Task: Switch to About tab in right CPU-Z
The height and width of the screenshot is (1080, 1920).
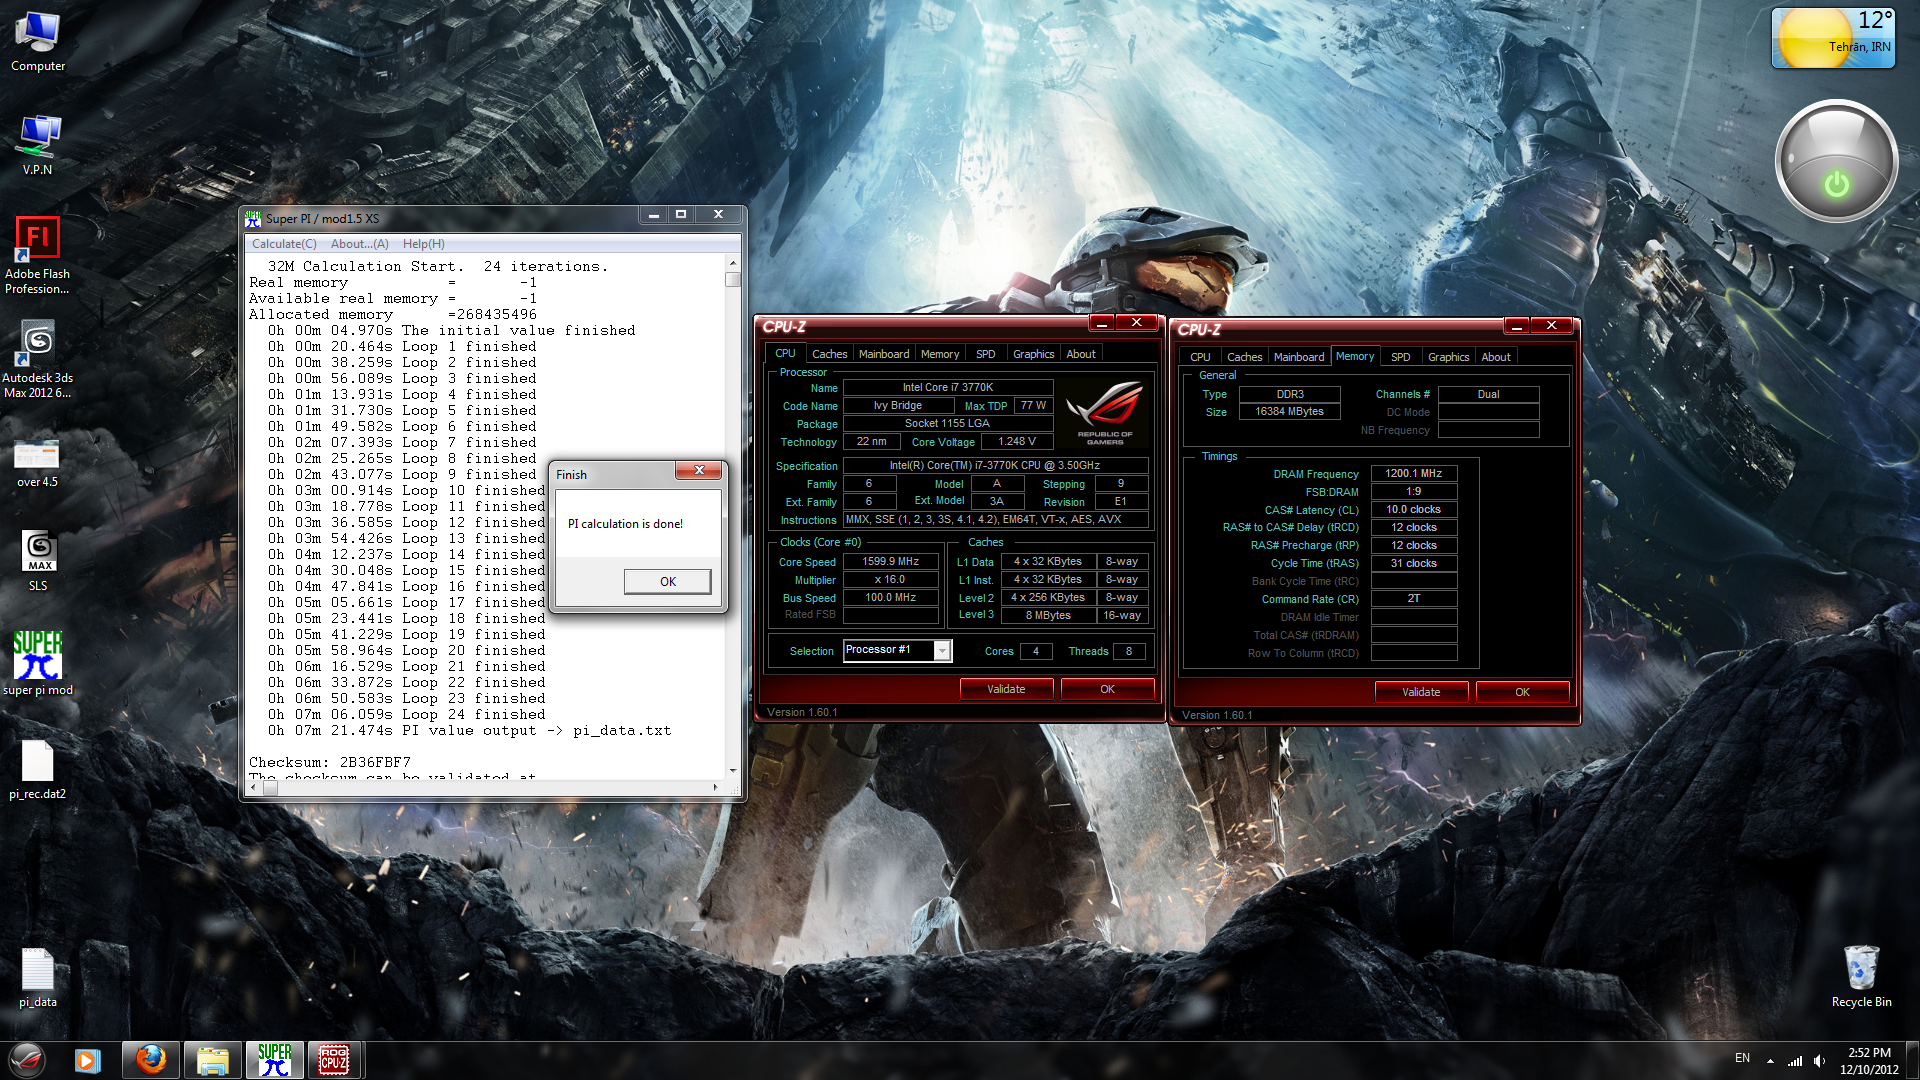Action: click(1496, 357)
